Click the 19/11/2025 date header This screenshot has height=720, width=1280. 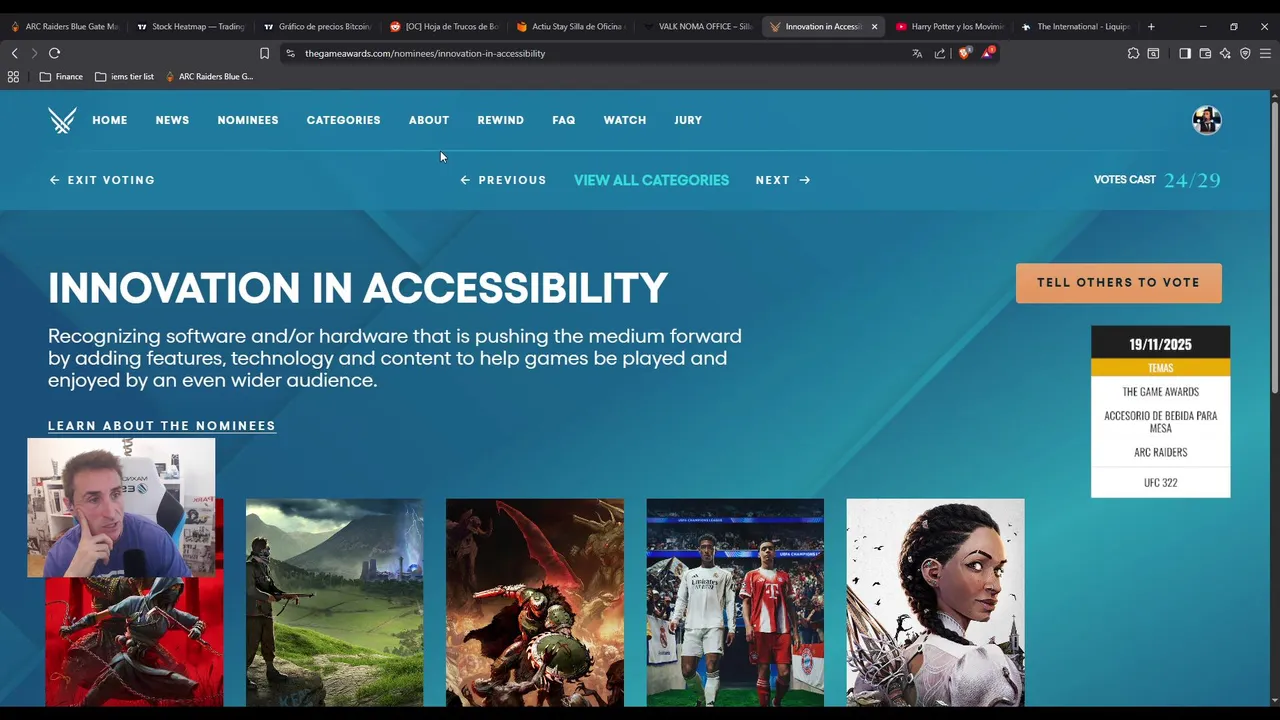1160,344
